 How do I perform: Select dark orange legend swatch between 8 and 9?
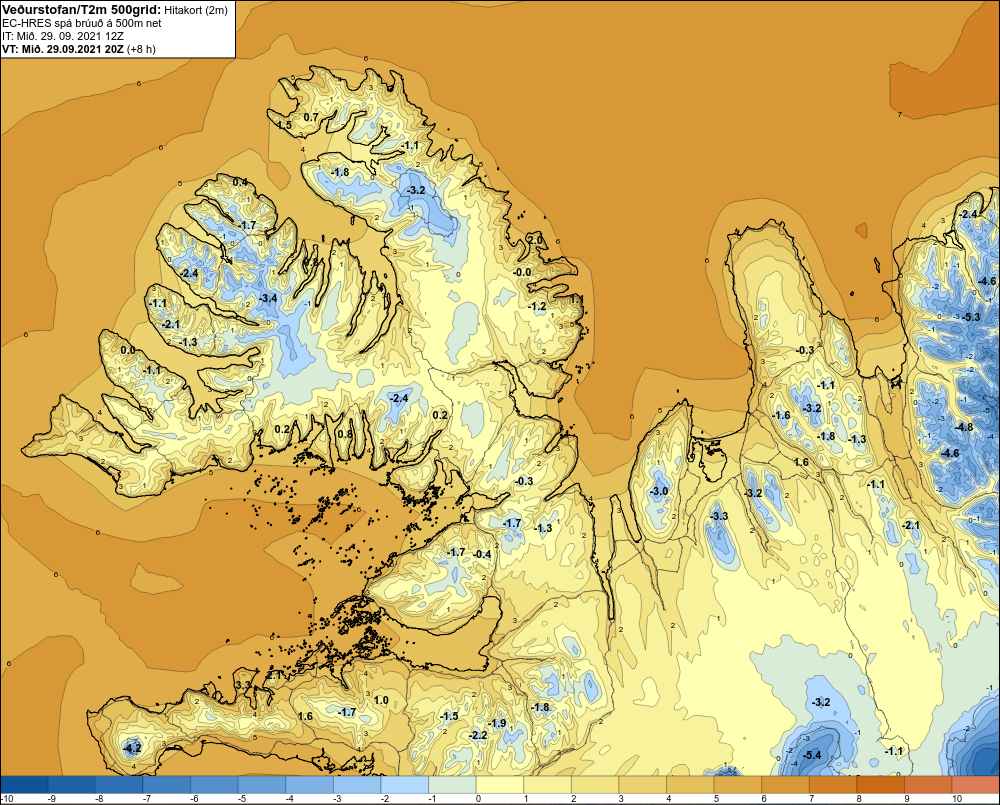(x=881, y=785)
